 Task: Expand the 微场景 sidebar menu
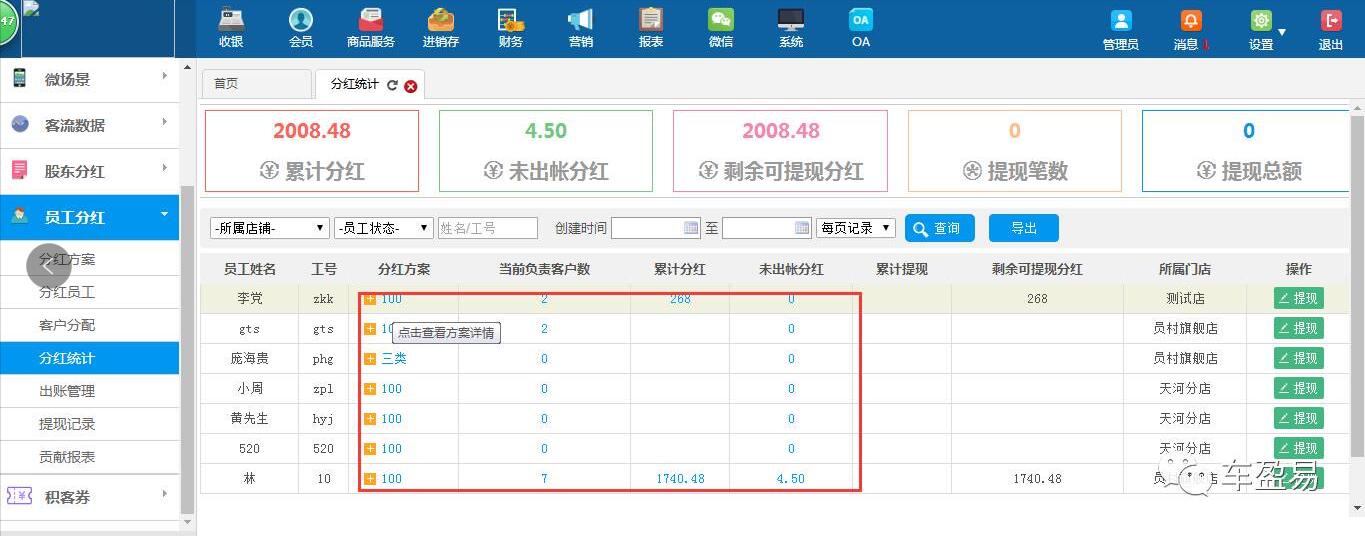(89, 79)
